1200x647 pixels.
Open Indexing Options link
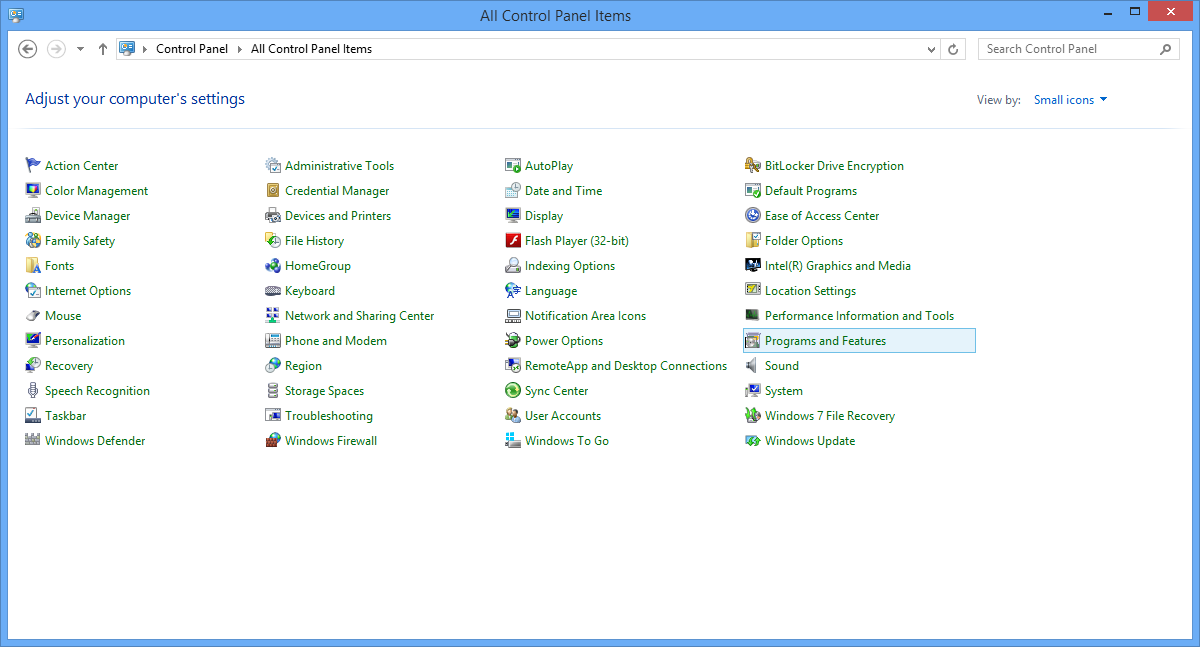[570, 266]
